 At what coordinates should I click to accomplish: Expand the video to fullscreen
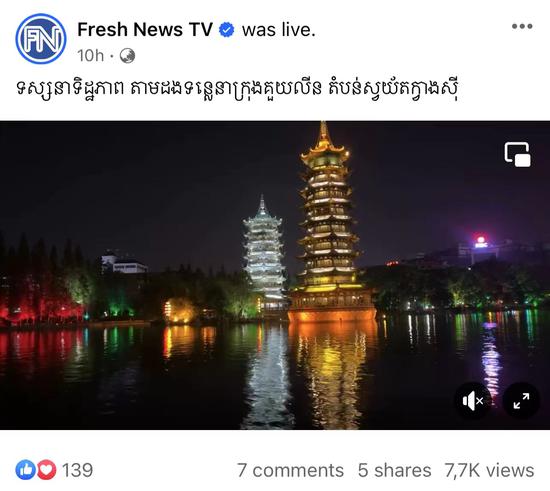click(x=521, y=401)
